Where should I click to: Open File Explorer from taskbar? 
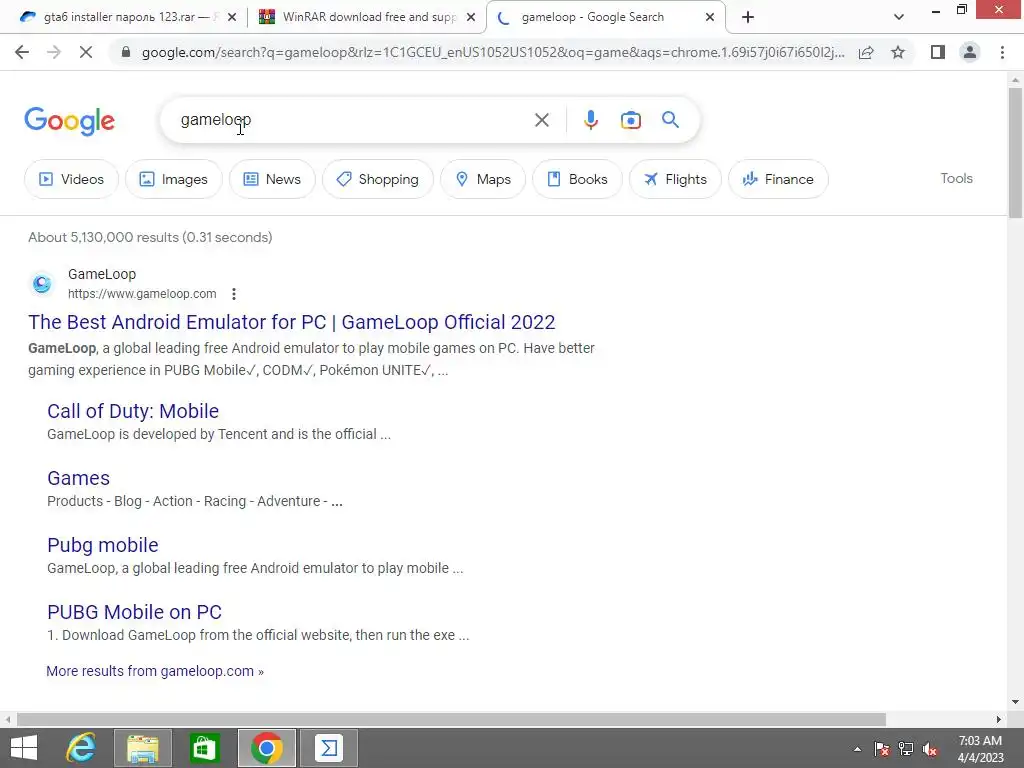[x=143, y=748]
